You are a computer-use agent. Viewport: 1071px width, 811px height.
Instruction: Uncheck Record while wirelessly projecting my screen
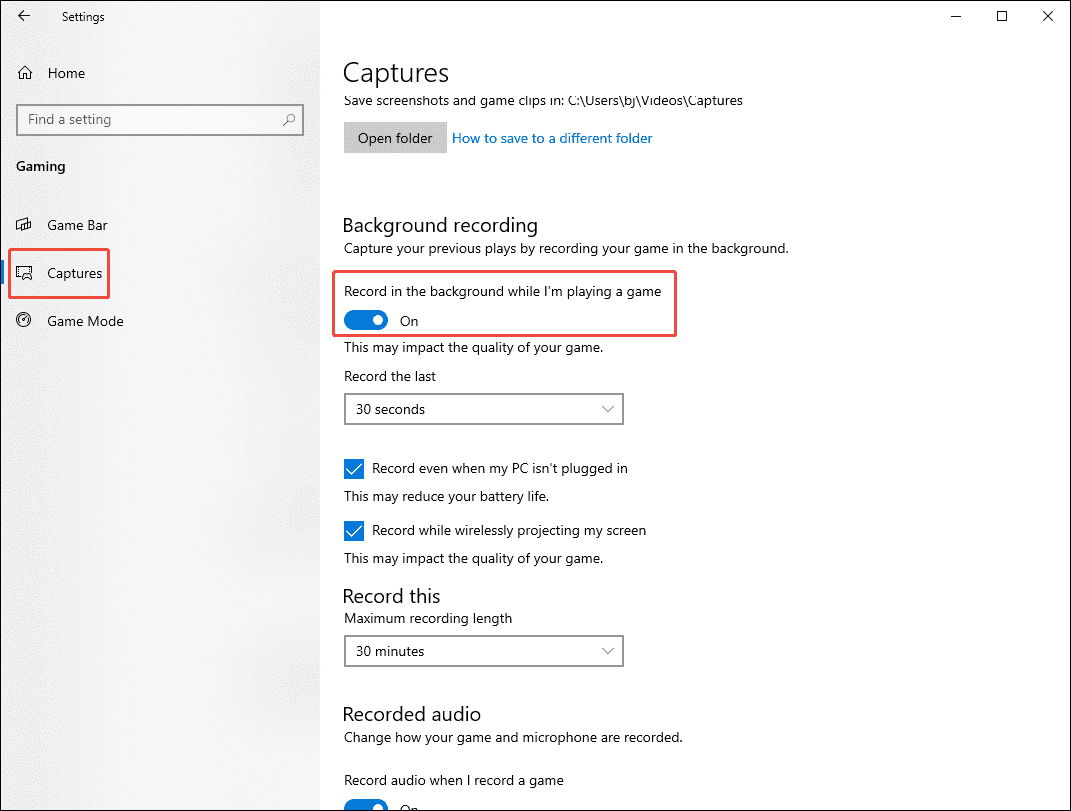pyautogui.click(x=354, y=531)
